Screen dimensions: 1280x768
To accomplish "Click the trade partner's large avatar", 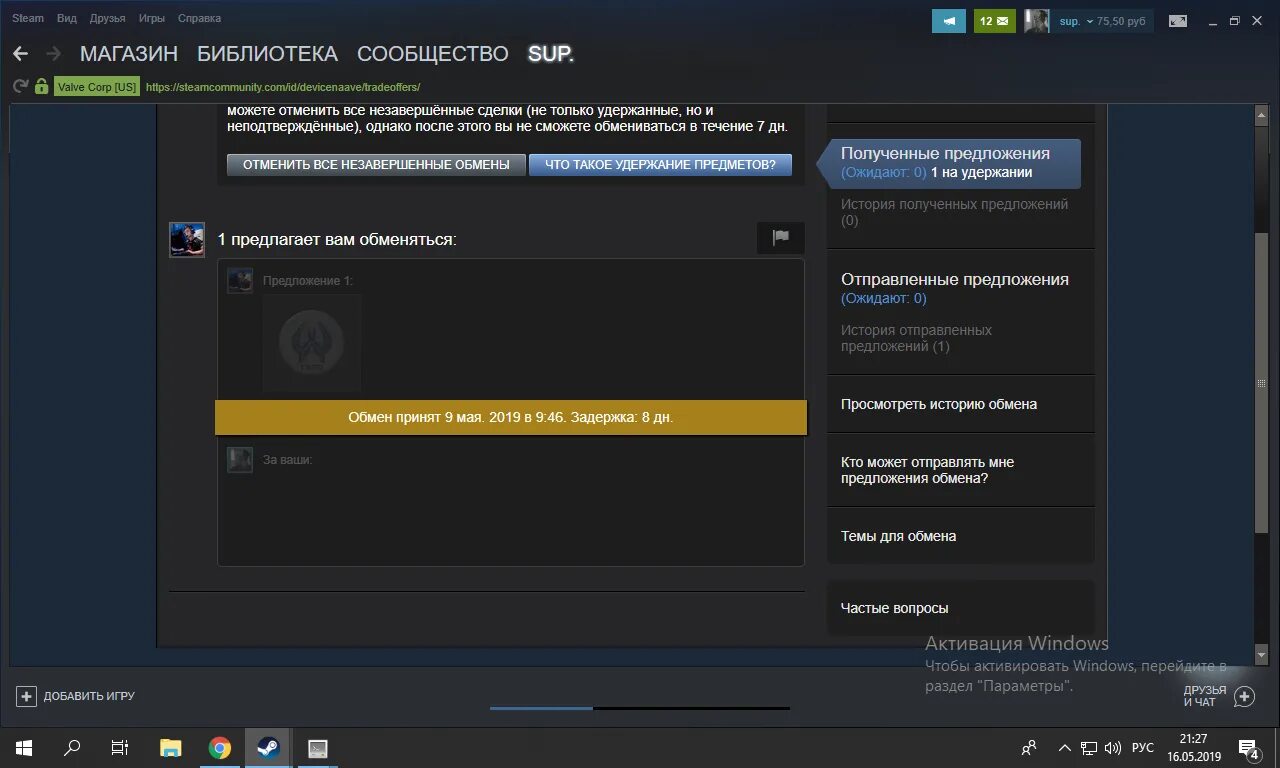I will (187, 240).
